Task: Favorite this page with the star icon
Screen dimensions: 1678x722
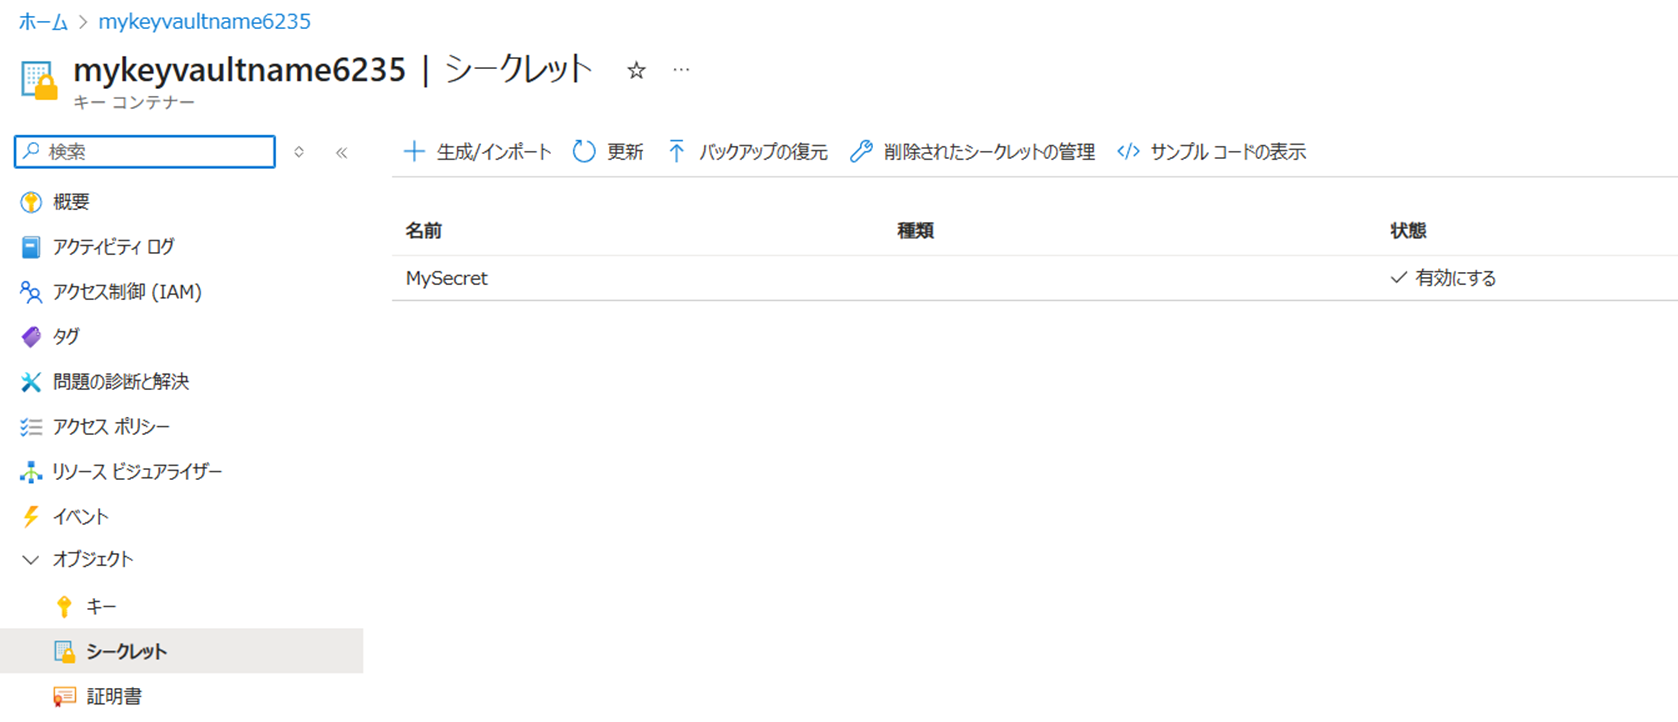Action: pyautogui.click(x=636, y=70)
